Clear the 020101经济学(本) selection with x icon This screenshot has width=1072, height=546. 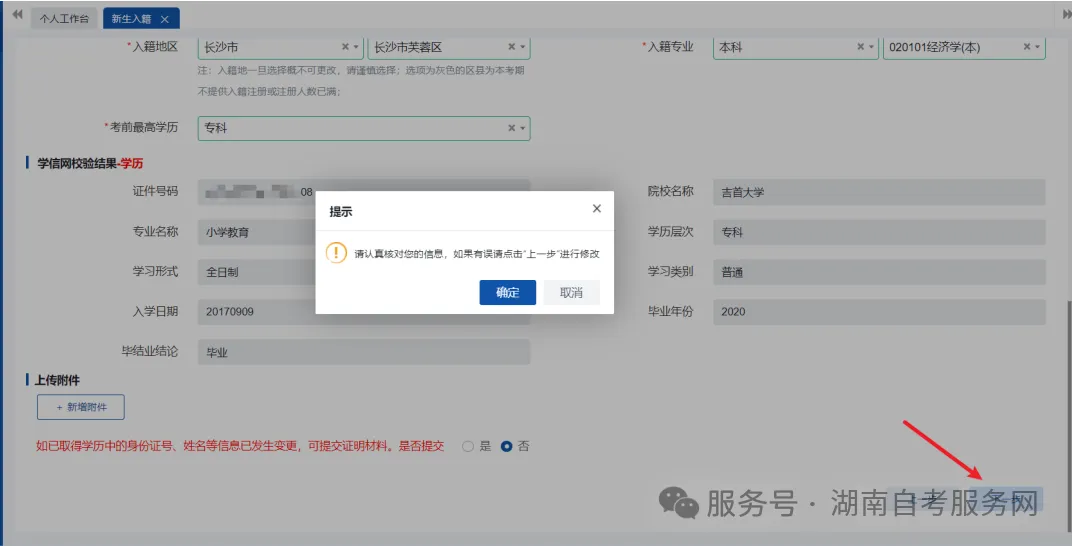(1026, 47)
